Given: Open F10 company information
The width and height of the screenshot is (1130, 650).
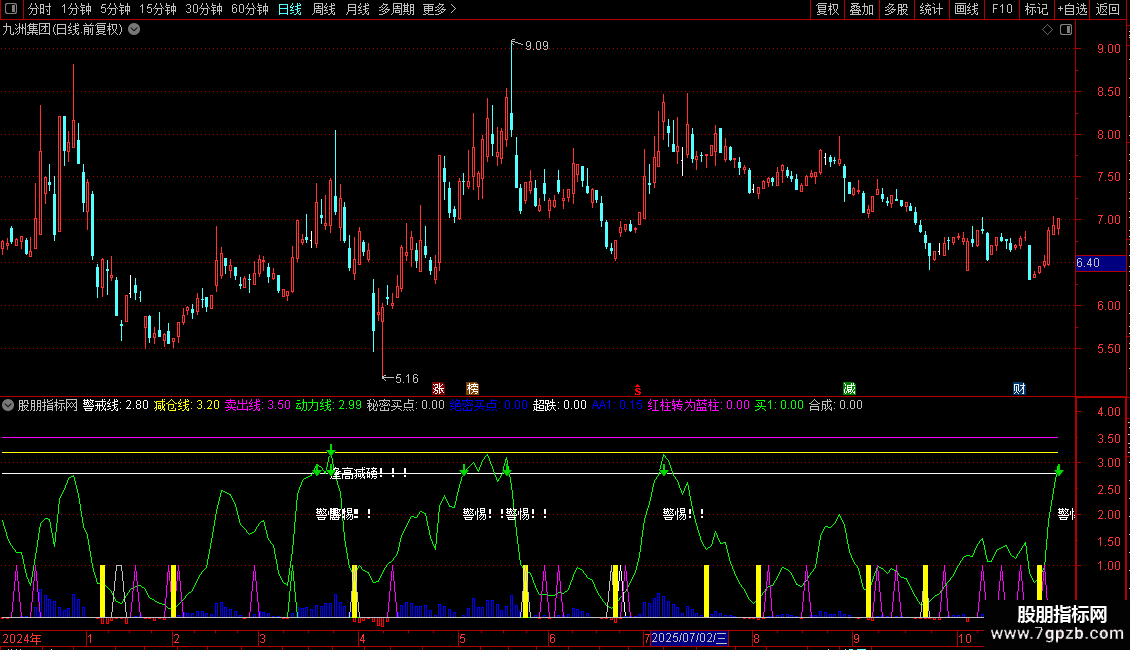Looking at the screenshot, I should (x=1001, y=9).
